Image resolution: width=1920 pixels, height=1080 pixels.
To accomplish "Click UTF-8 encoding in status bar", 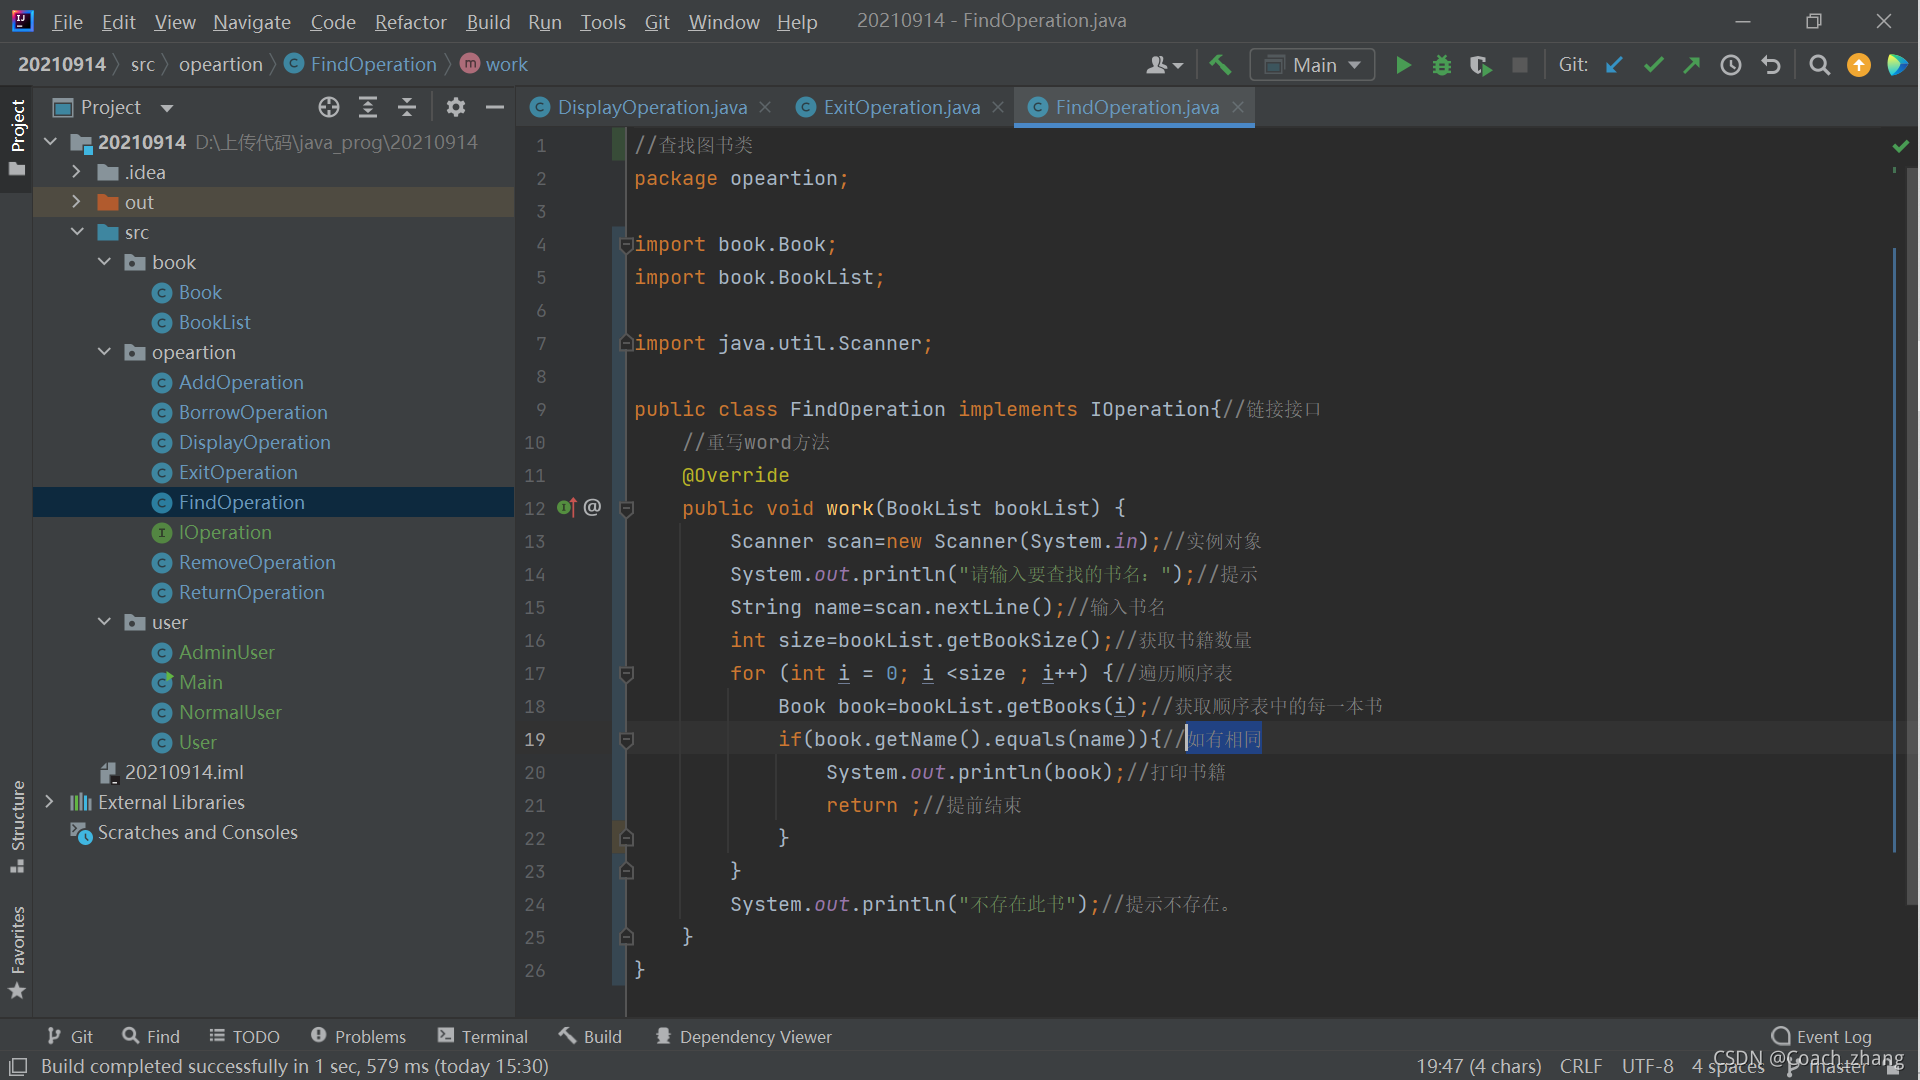I will coord(1647,1067).
